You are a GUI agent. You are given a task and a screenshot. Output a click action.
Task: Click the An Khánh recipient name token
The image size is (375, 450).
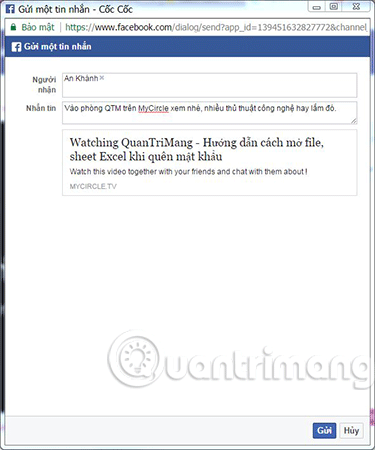coord(81,78)
